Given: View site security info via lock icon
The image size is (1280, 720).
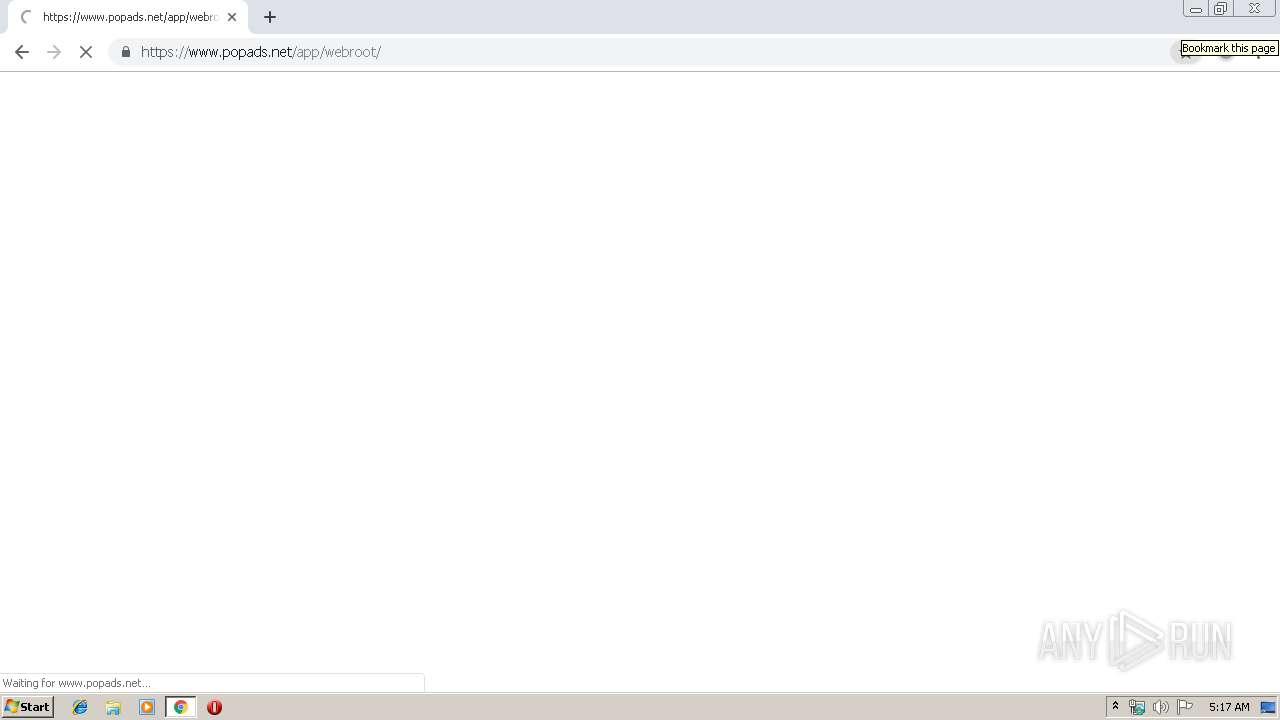Looking at the screenshot, I should 125,52.
